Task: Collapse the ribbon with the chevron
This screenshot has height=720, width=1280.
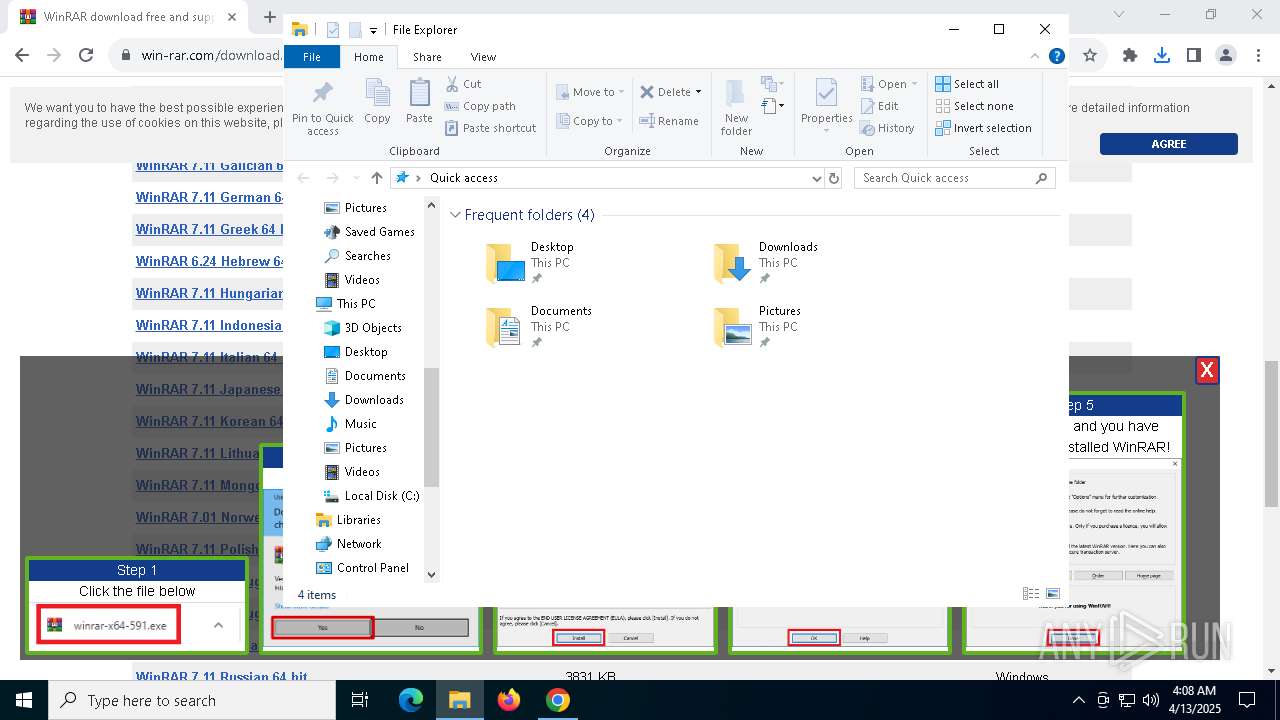Action: click(1035, 57)
